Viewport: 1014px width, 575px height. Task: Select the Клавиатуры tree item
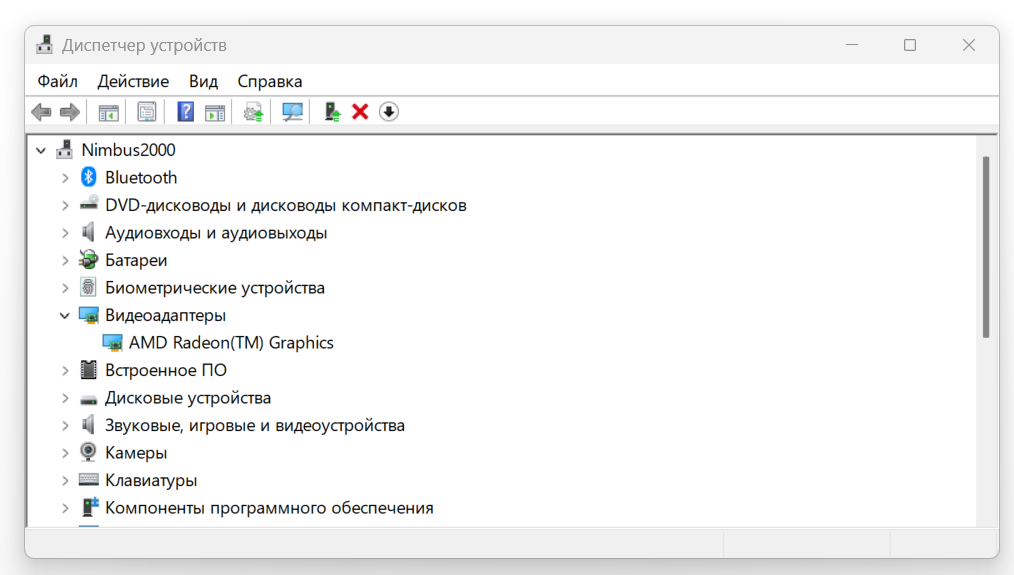[x=151, y=481]
